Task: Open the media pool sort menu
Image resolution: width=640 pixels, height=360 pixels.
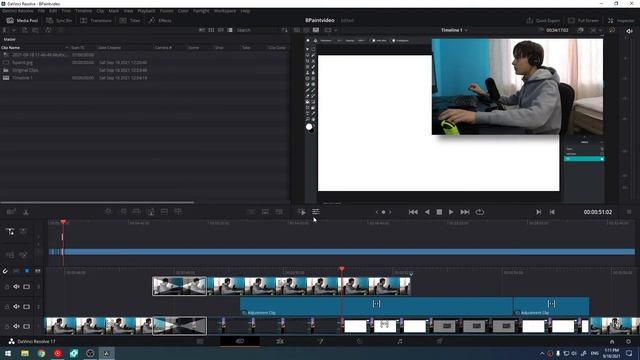Action: click(x=284, y=30)
